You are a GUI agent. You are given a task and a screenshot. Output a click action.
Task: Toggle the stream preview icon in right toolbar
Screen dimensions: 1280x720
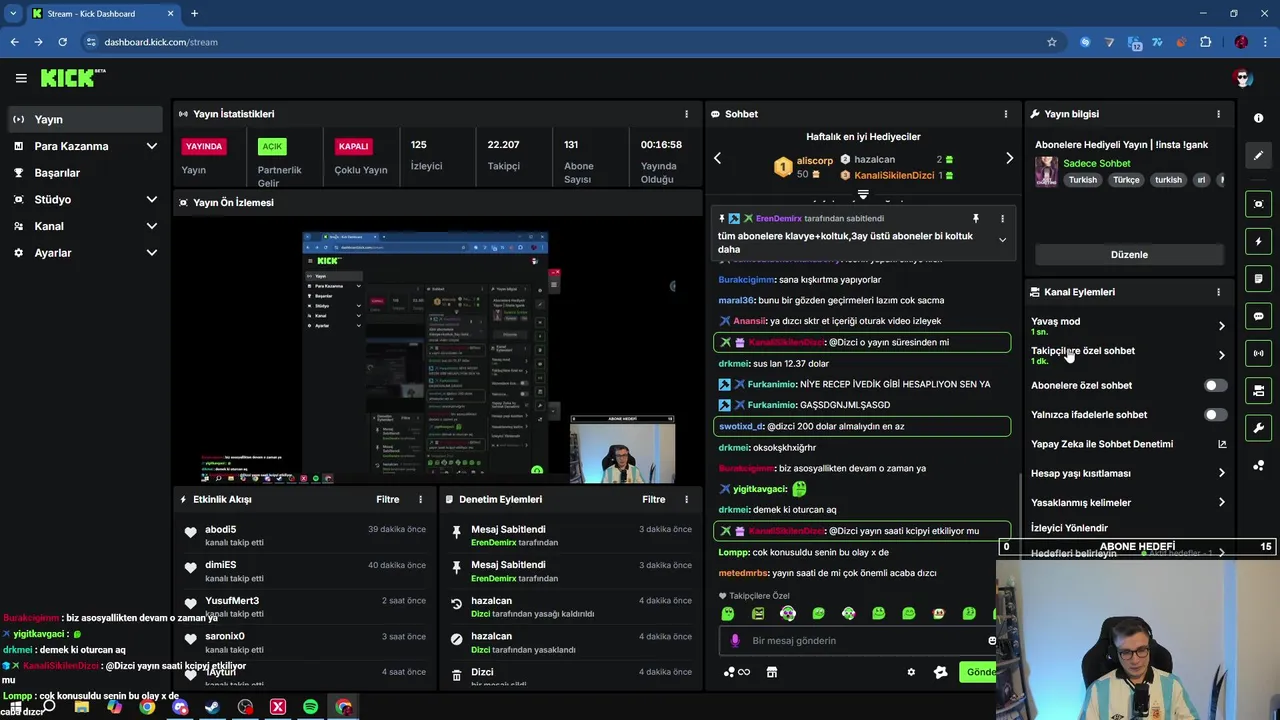[1258, 204]
